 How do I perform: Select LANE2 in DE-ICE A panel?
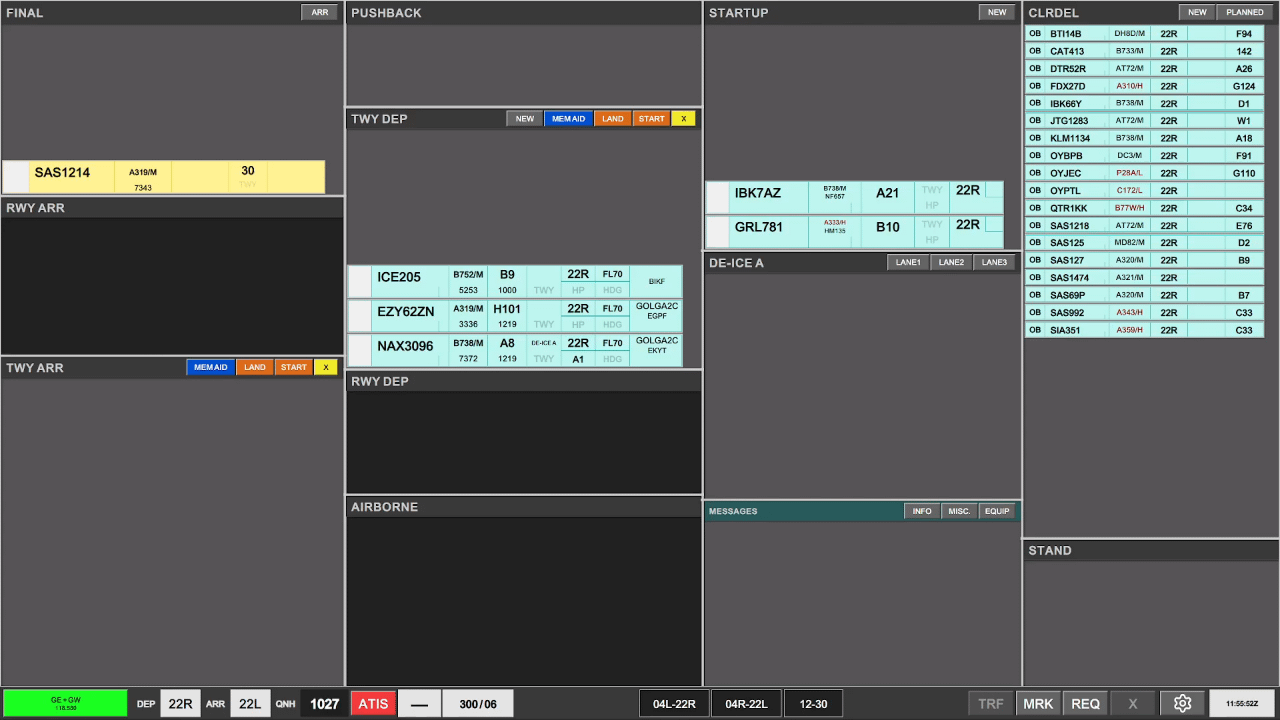[951, 263]
